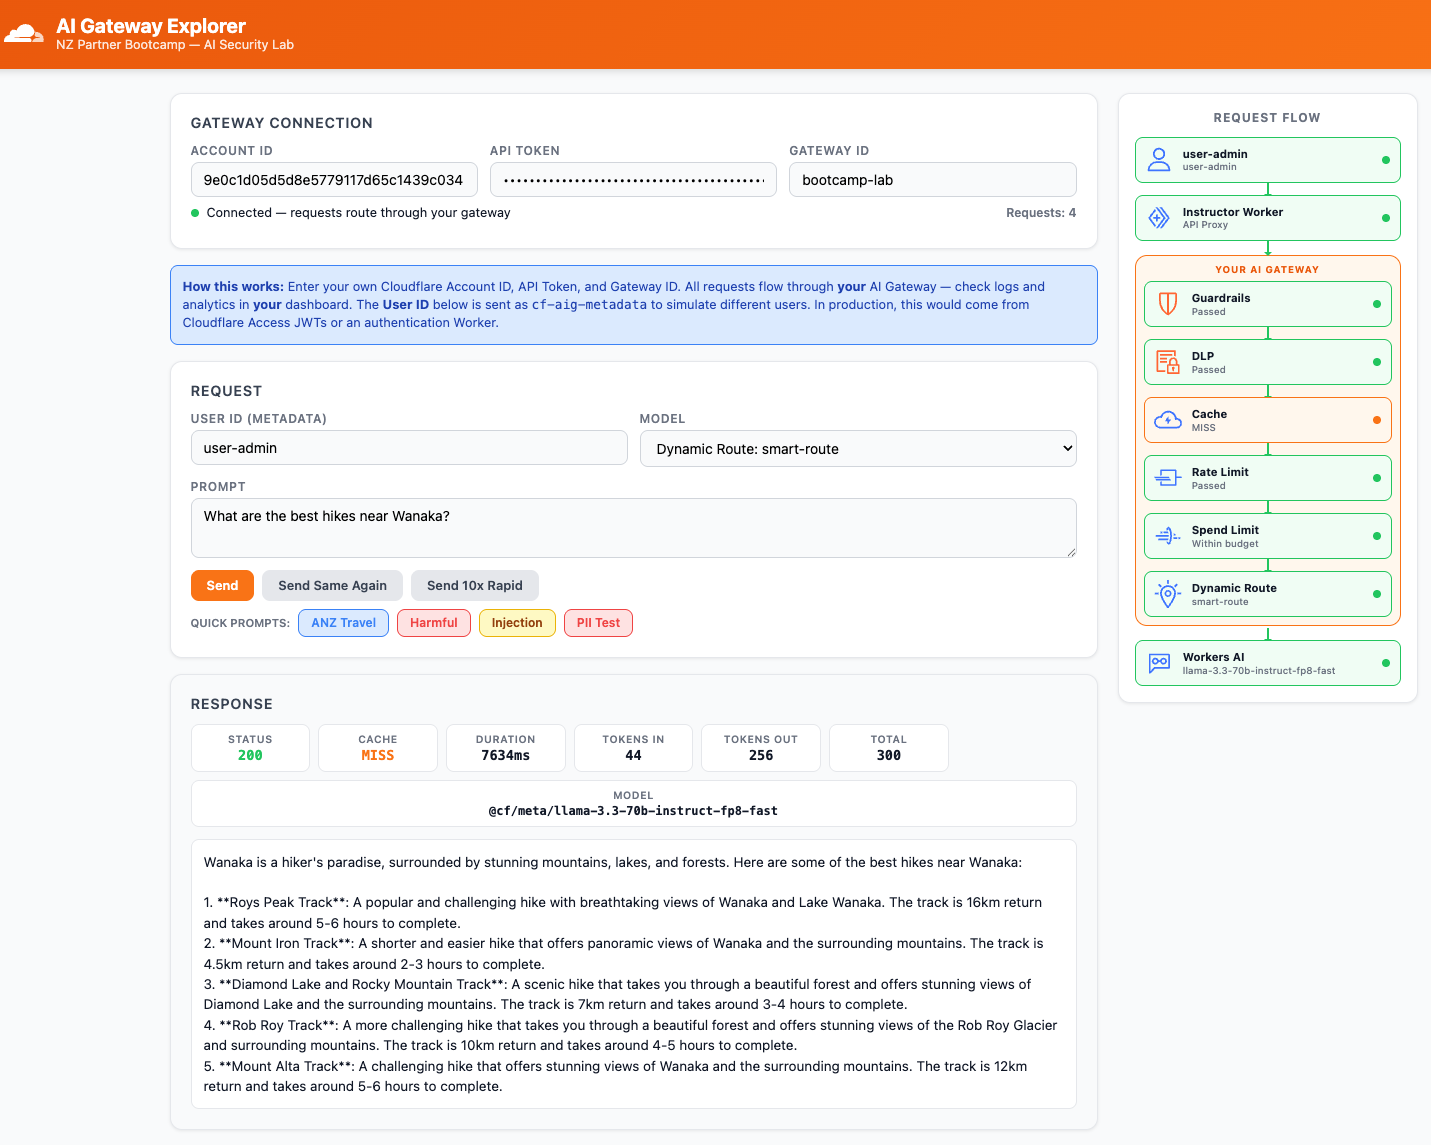The image size is (1431, 1145).
Task: Click the DLP document lock icon
Action: tap(1168, 362)
